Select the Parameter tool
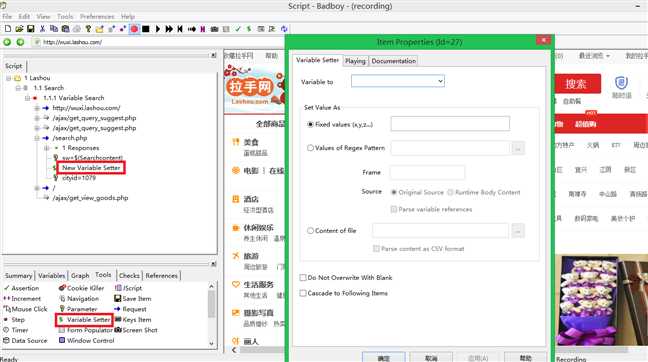Image resolution: width=648 pixels, height=362 pixels. [78, 309]
